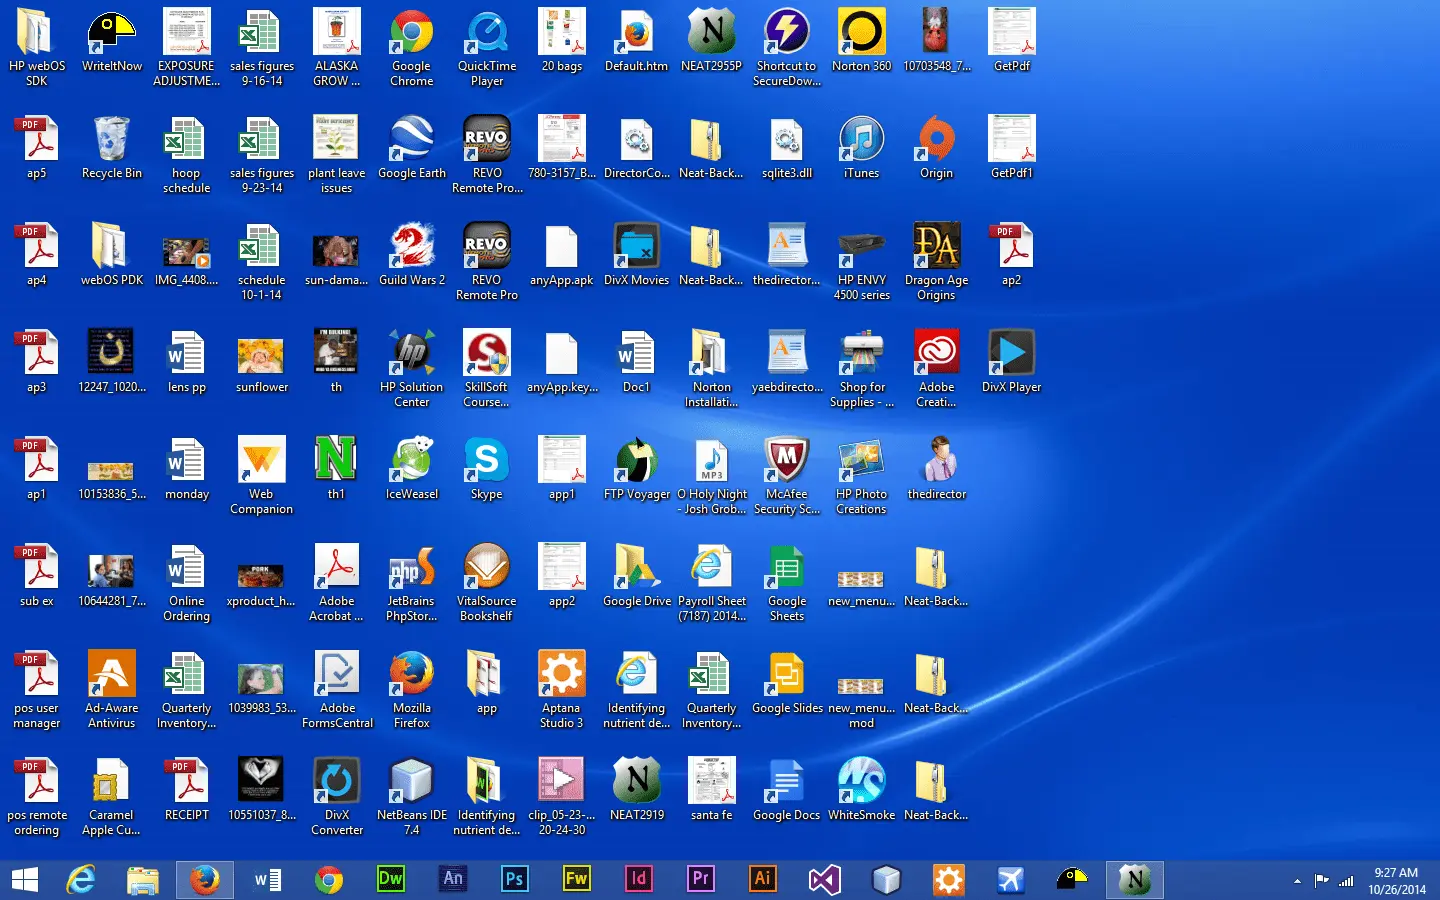This screenshot has height=900, width=1440.
Task: Open Premiere Pro from the taskbar
Action: (x=700, y=879)
